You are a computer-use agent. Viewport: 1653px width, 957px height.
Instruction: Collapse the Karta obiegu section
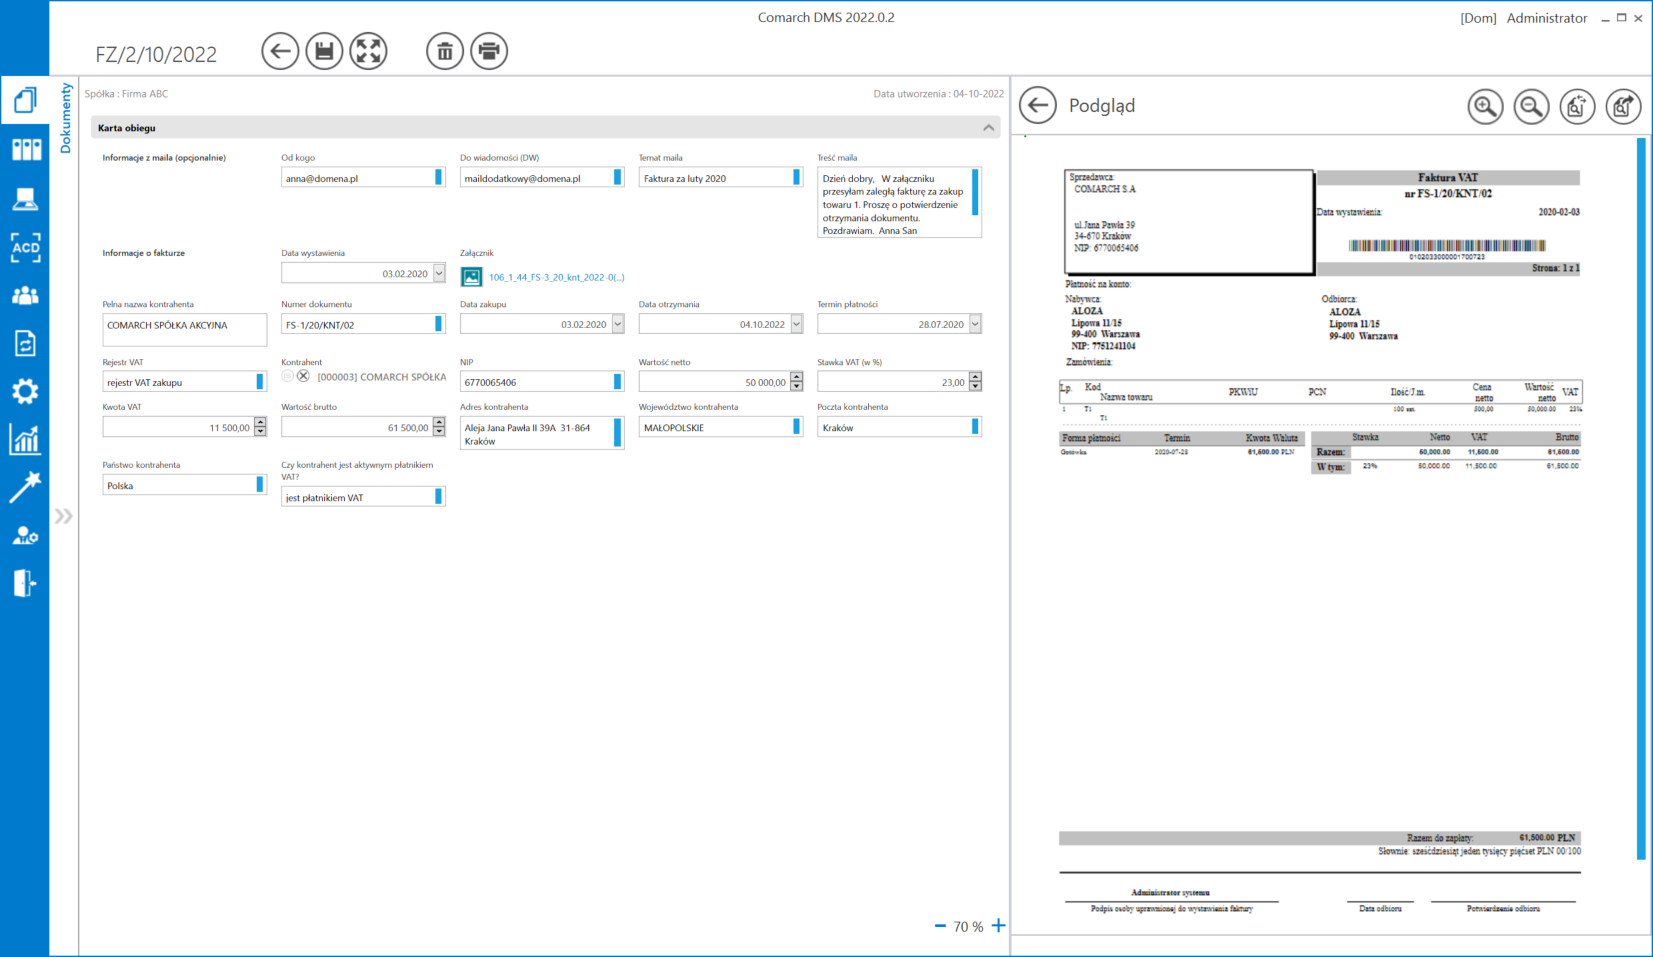click(x=988, y=128)
